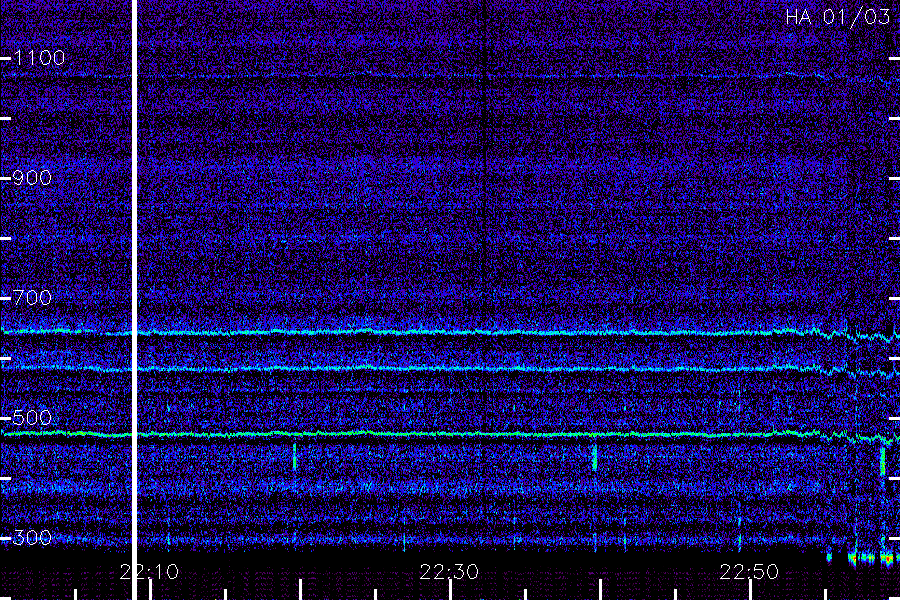Click the bright green spectral line near 500

(x=450, y=434)
